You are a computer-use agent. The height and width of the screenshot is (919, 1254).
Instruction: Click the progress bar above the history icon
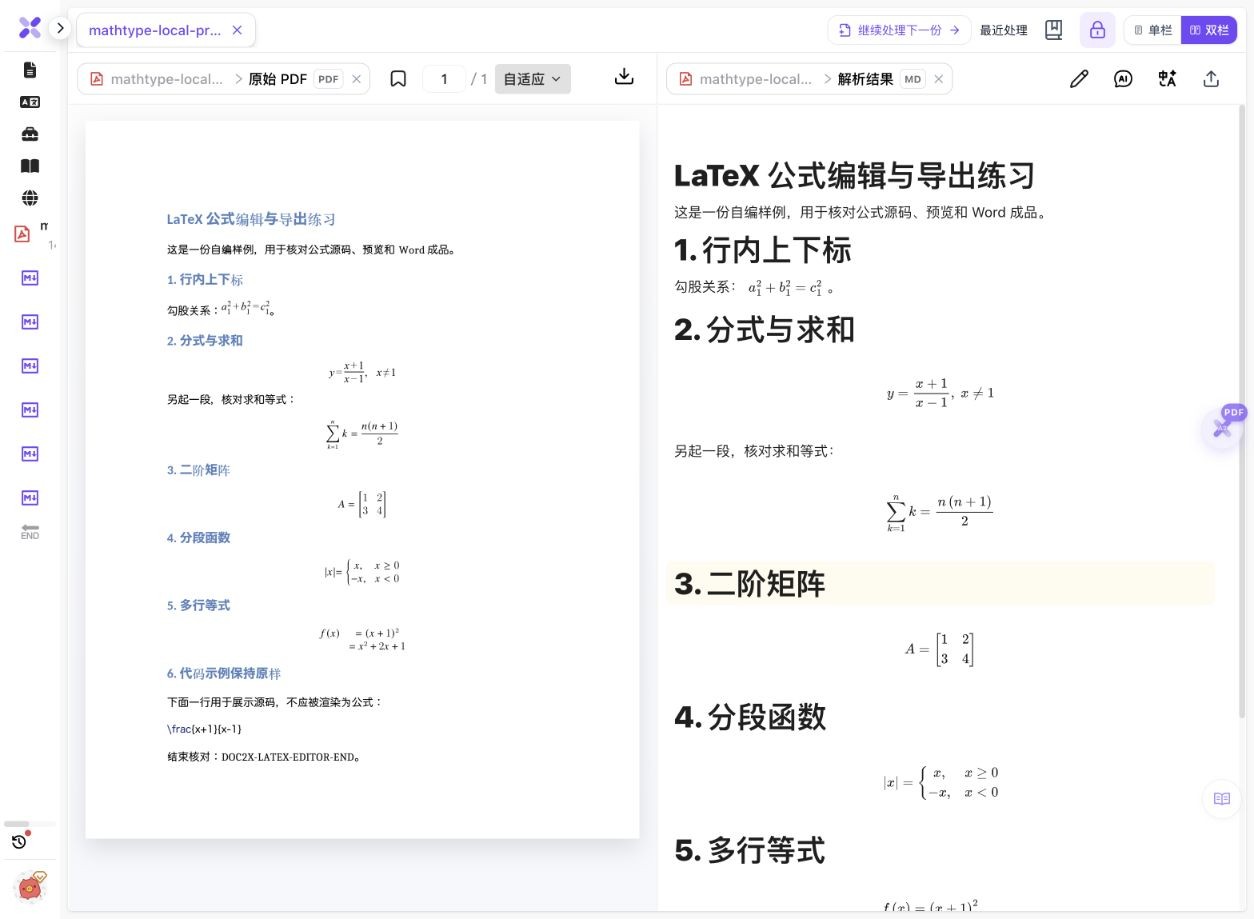(x=30, y=824)
